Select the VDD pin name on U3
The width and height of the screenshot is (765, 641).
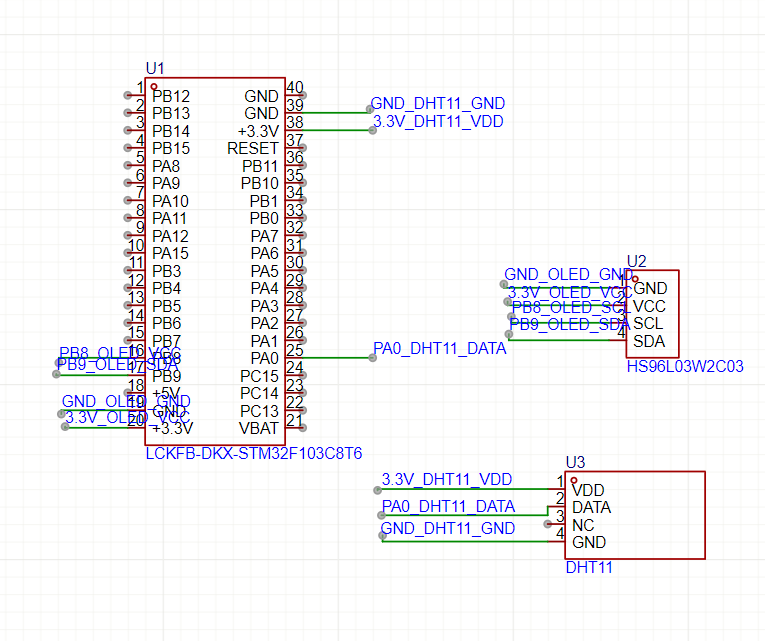coord(588,489)
